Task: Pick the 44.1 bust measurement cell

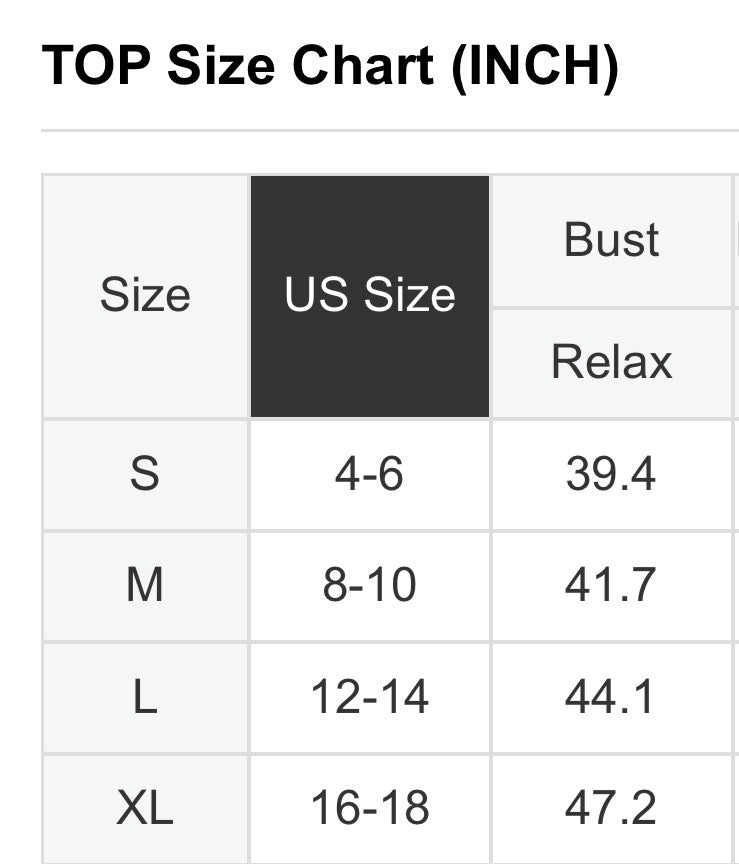Action: (x=611, y=696)
